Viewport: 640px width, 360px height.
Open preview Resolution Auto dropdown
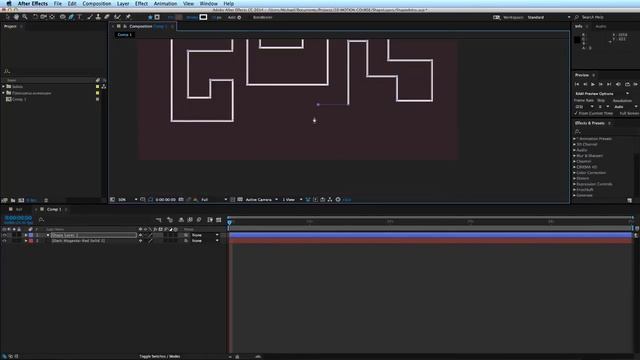pos(626,107)
